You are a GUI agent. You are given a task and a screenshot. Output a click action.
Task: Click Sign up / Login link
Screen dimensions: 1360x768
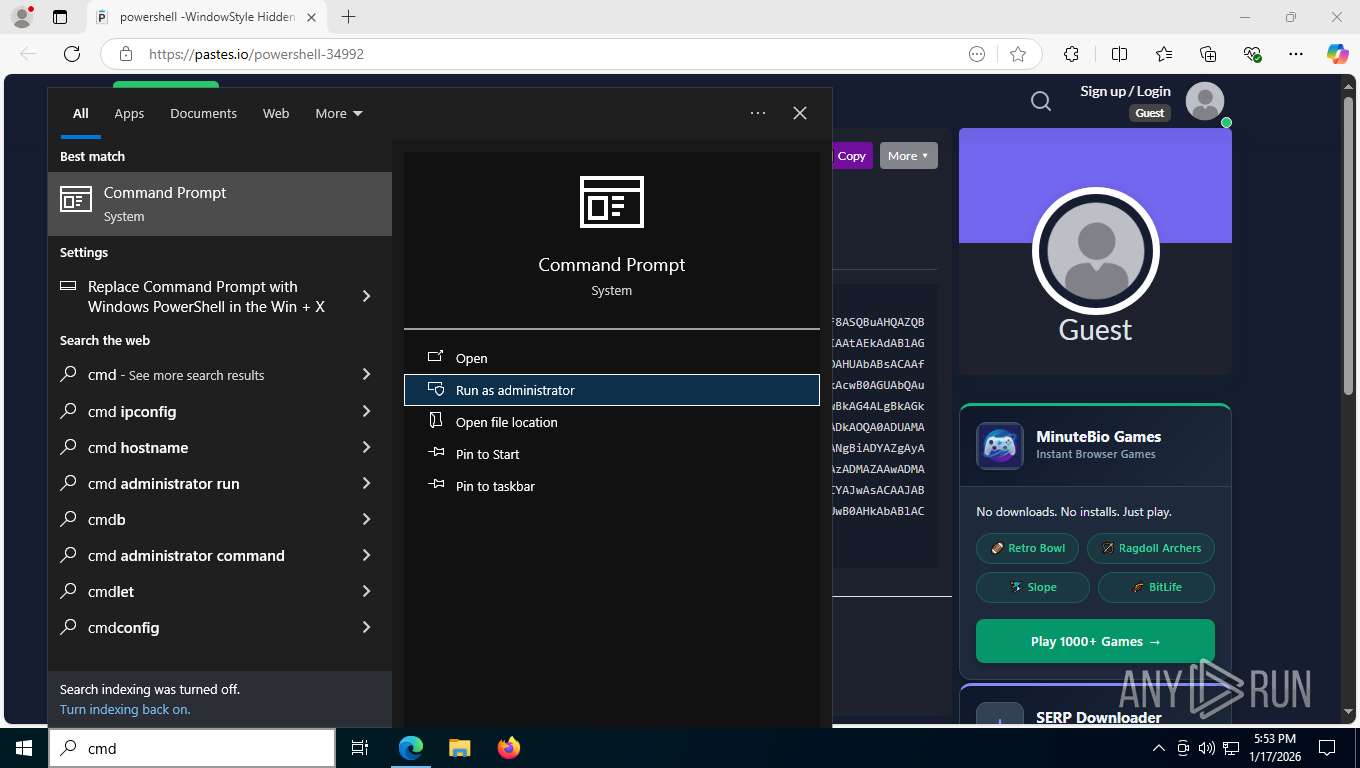point(1125,91)
